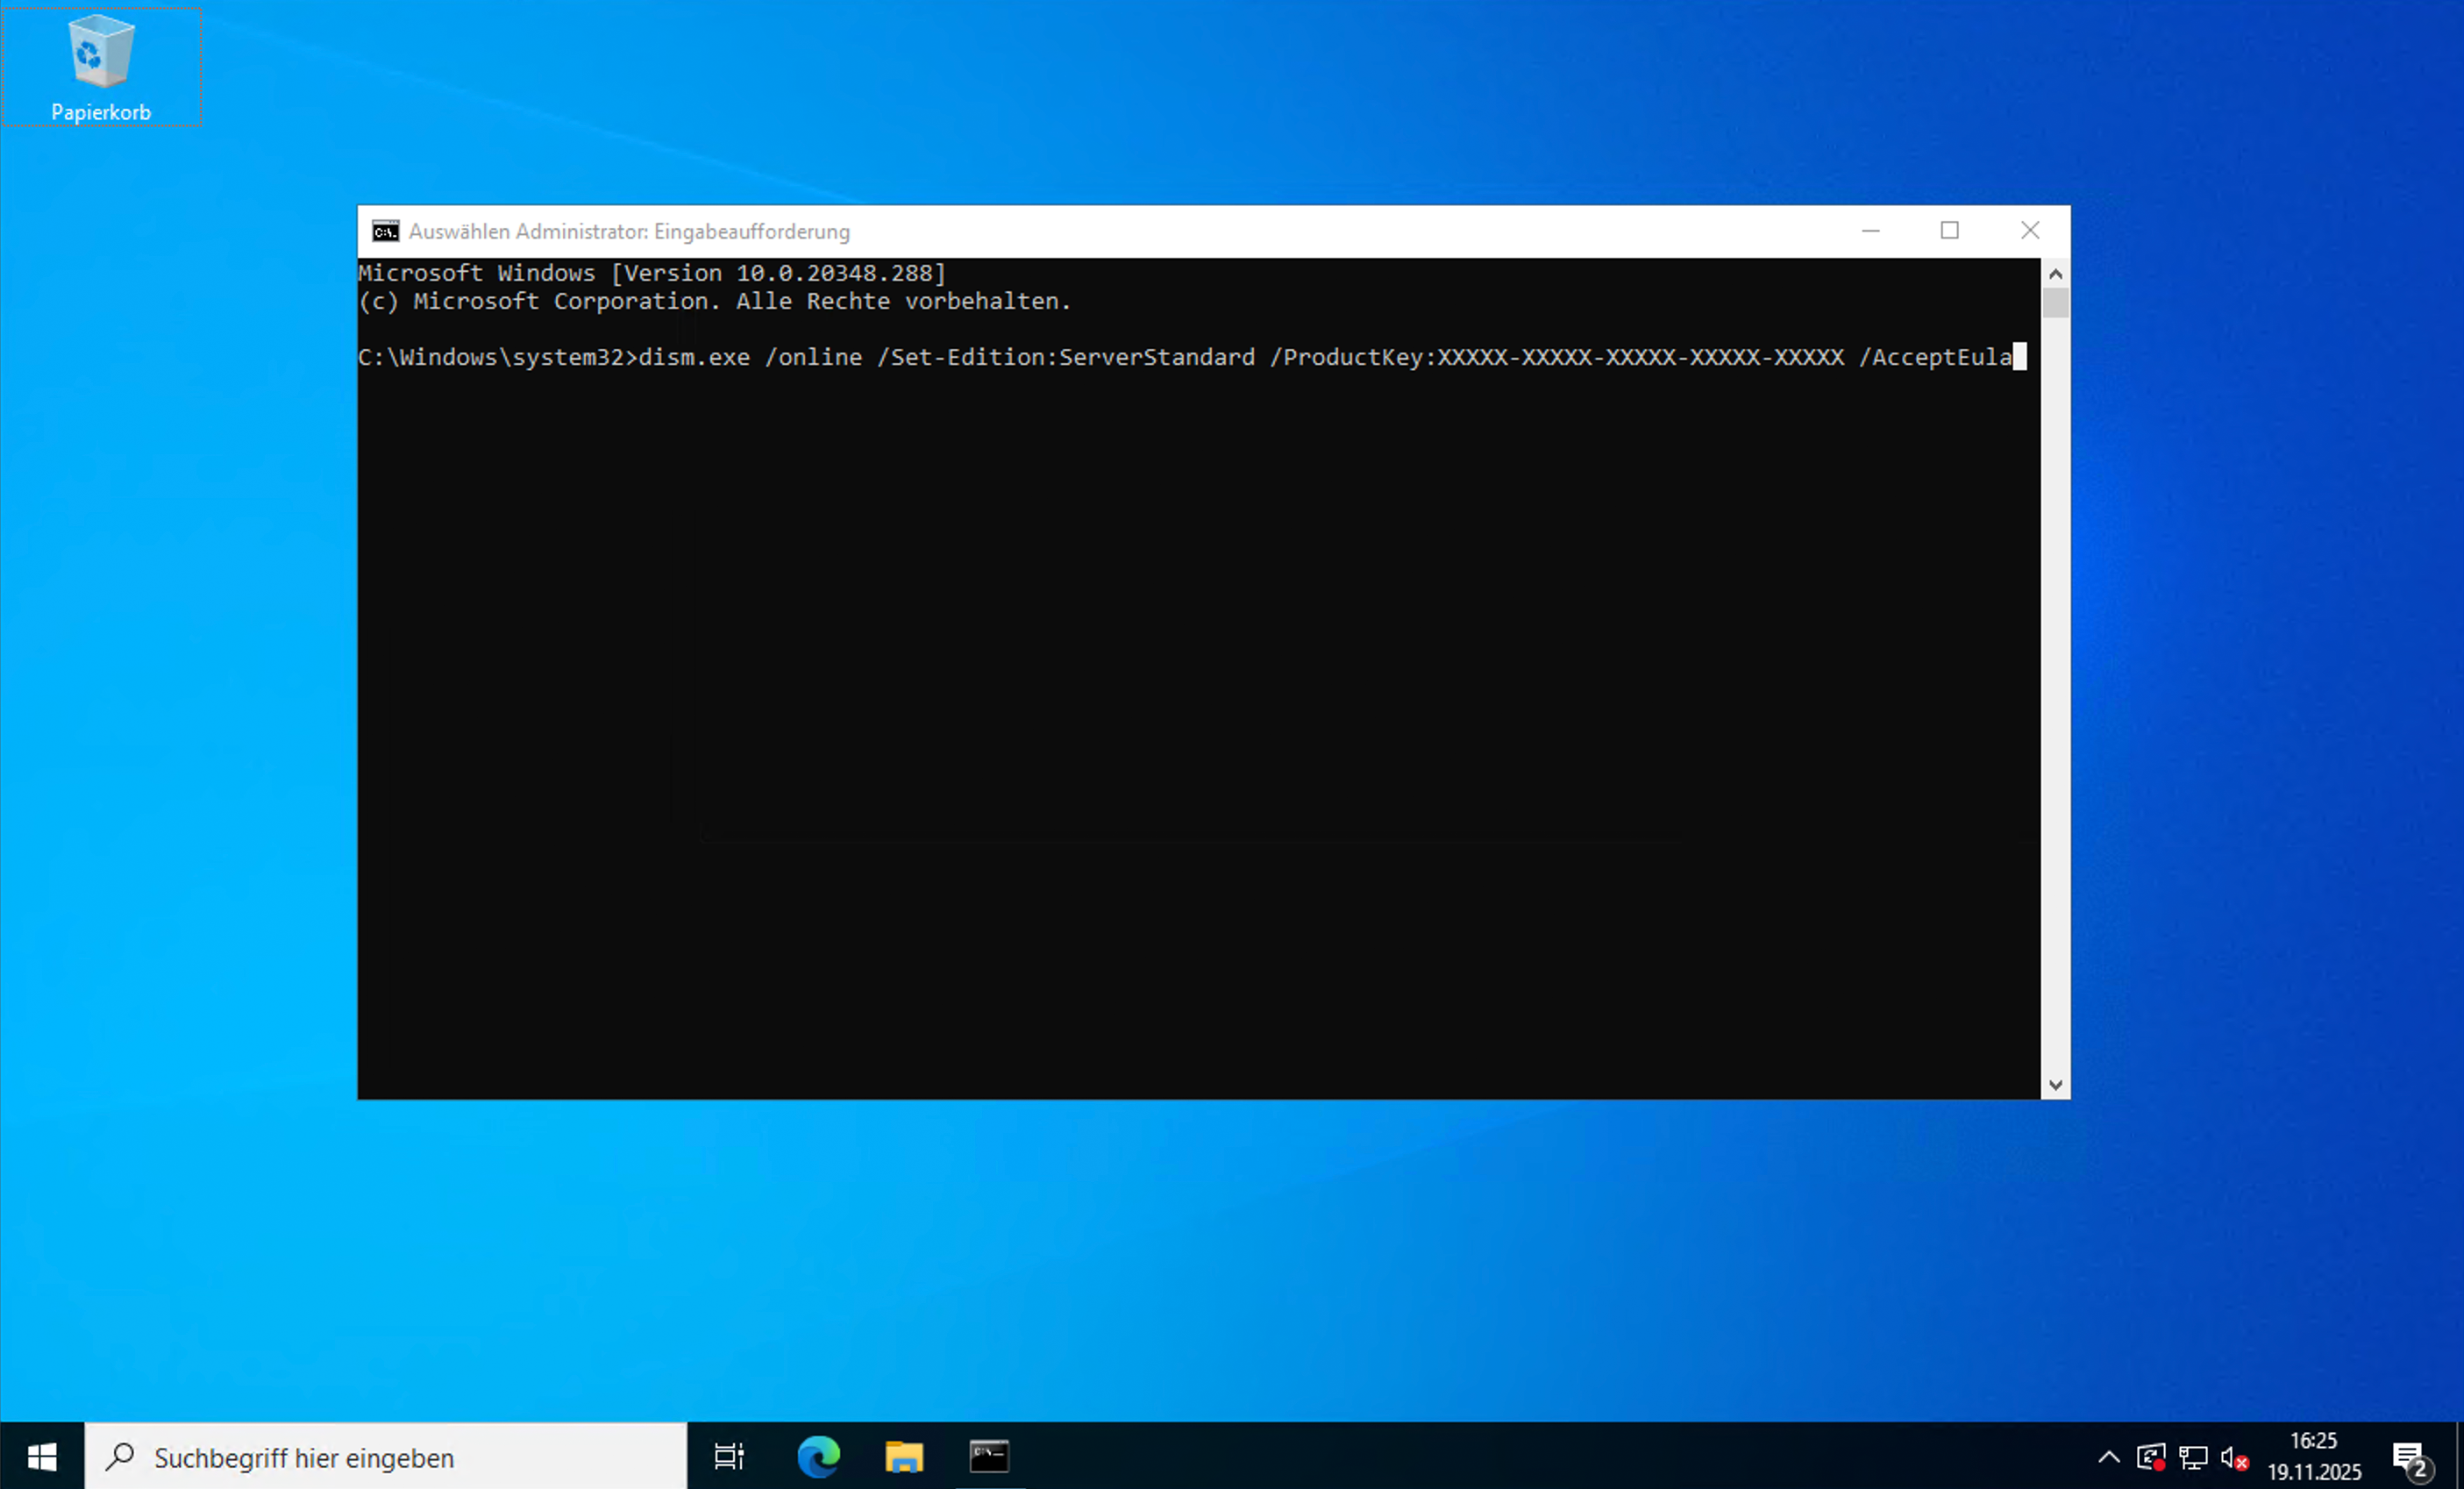The image size is (2464, 1489).
Task: Click the console scrollbar thumb
Action: 2055,302
